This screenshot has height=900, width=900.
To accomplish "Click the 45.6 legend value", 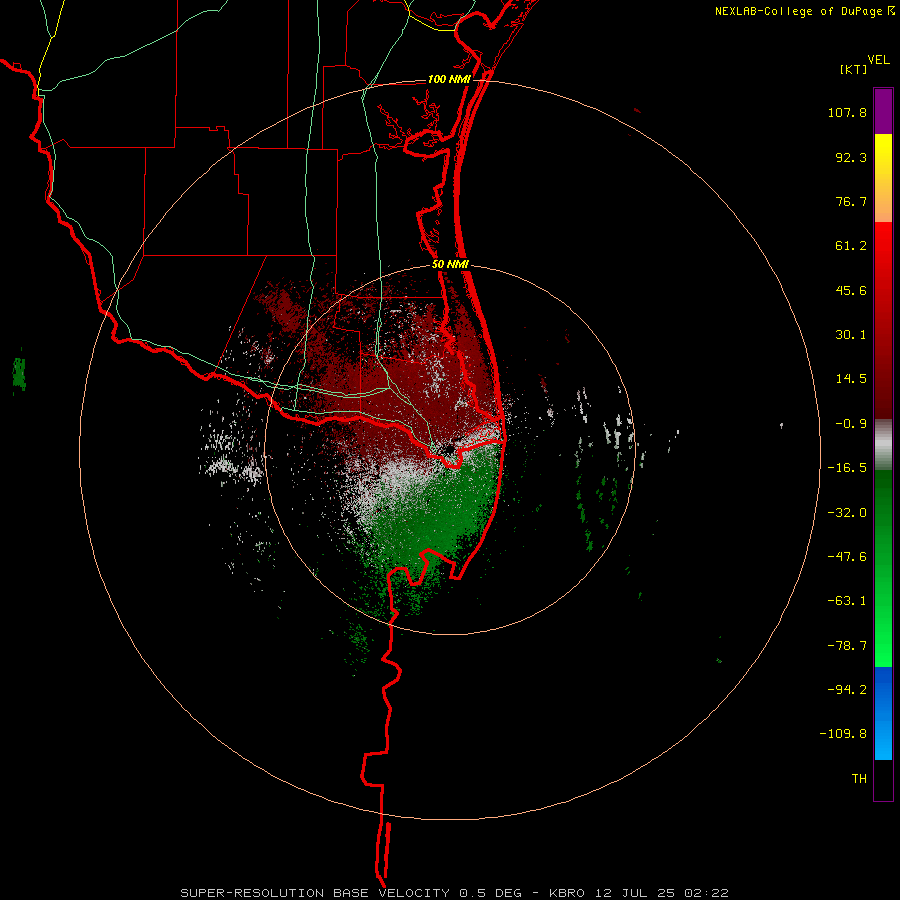I will click(x=851, y=290).
